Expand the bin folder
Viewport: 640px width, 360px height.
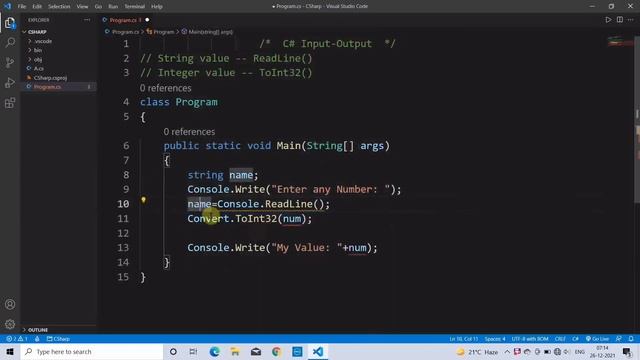point(38,50)
